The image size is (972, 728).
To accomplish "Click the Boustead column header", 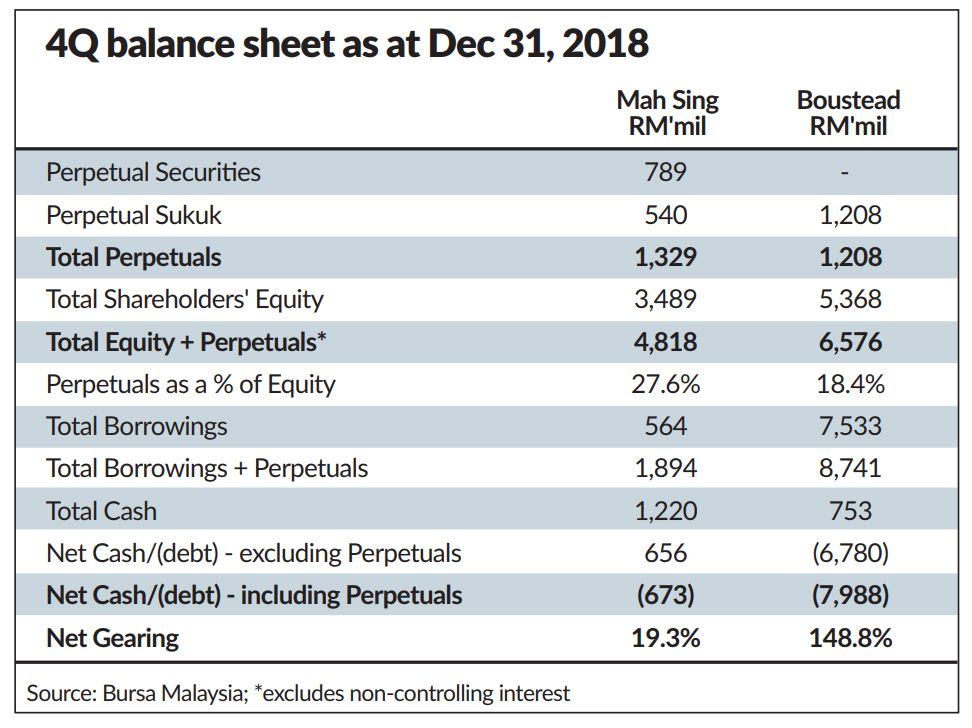I will [848, 113].
